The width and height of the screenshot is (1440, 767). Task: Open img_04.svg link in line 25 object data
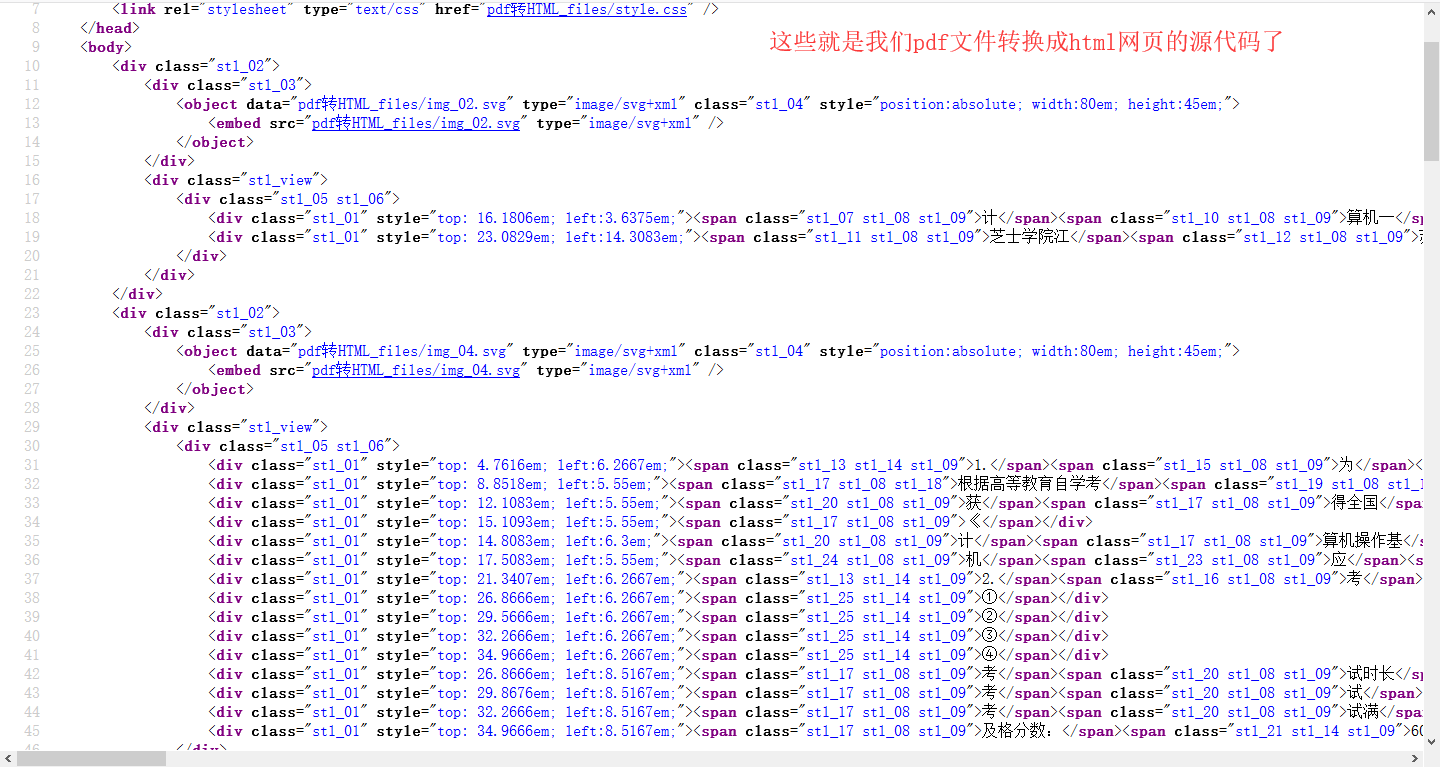(x=404, y=351)
